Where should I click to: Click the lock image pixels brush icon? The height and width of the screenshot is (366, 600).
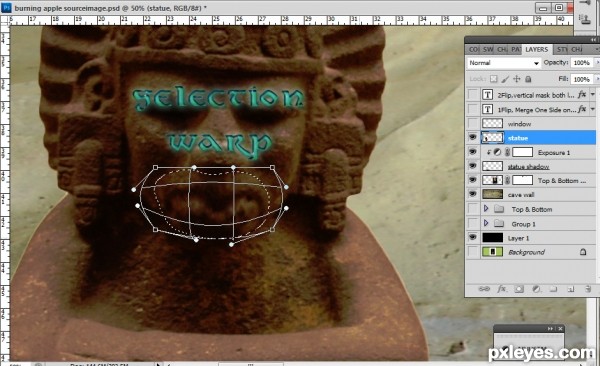[x=505, y=79]
